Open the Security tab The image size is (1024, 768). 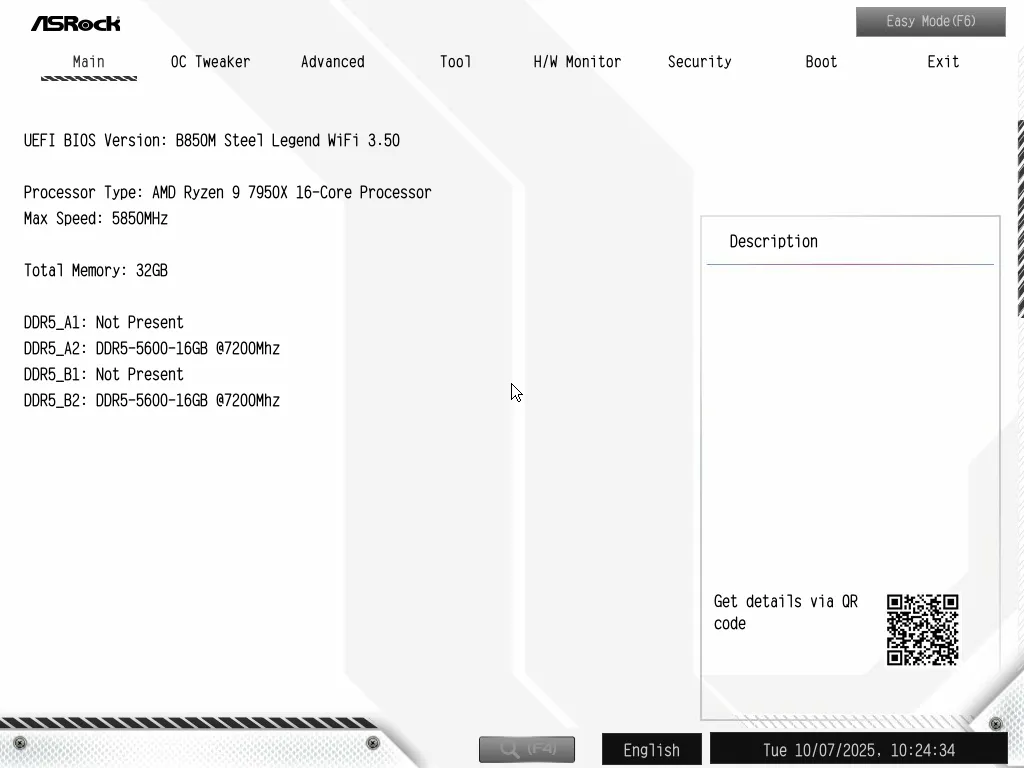(699, 62)
